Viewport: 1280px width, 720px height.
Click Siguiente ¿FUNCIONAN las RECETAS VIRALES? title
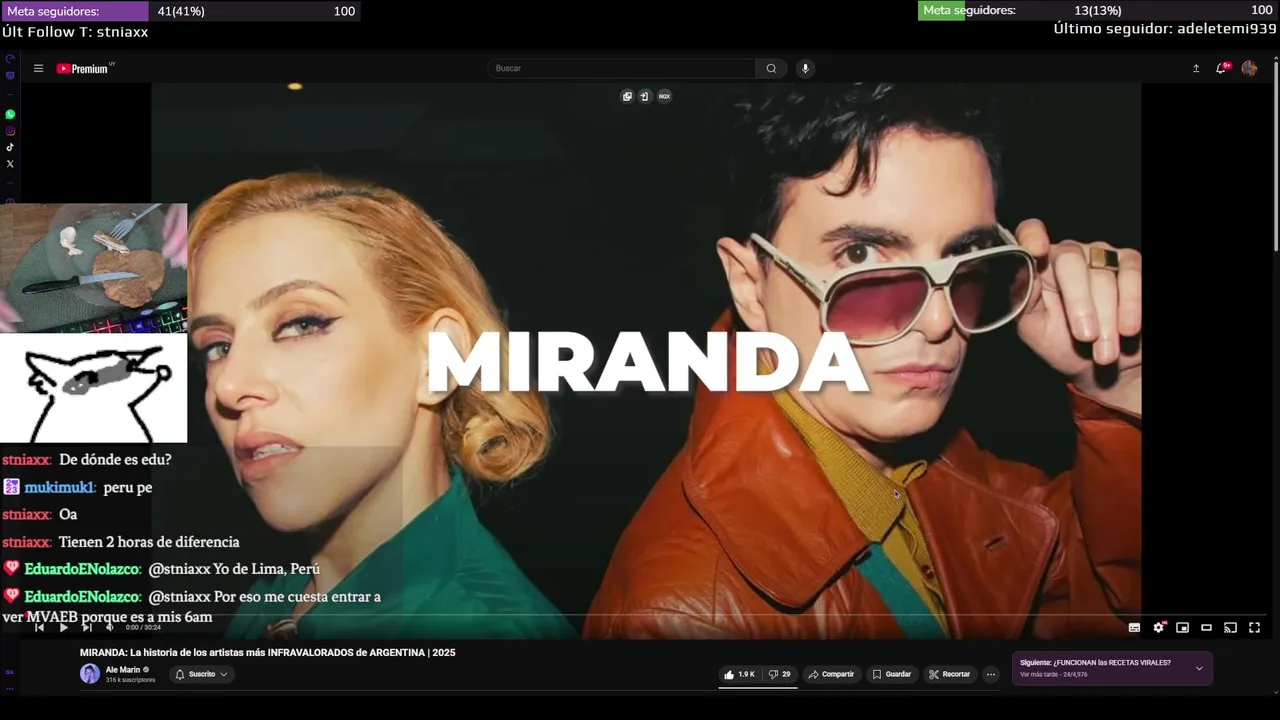(x=1095, y=663)
